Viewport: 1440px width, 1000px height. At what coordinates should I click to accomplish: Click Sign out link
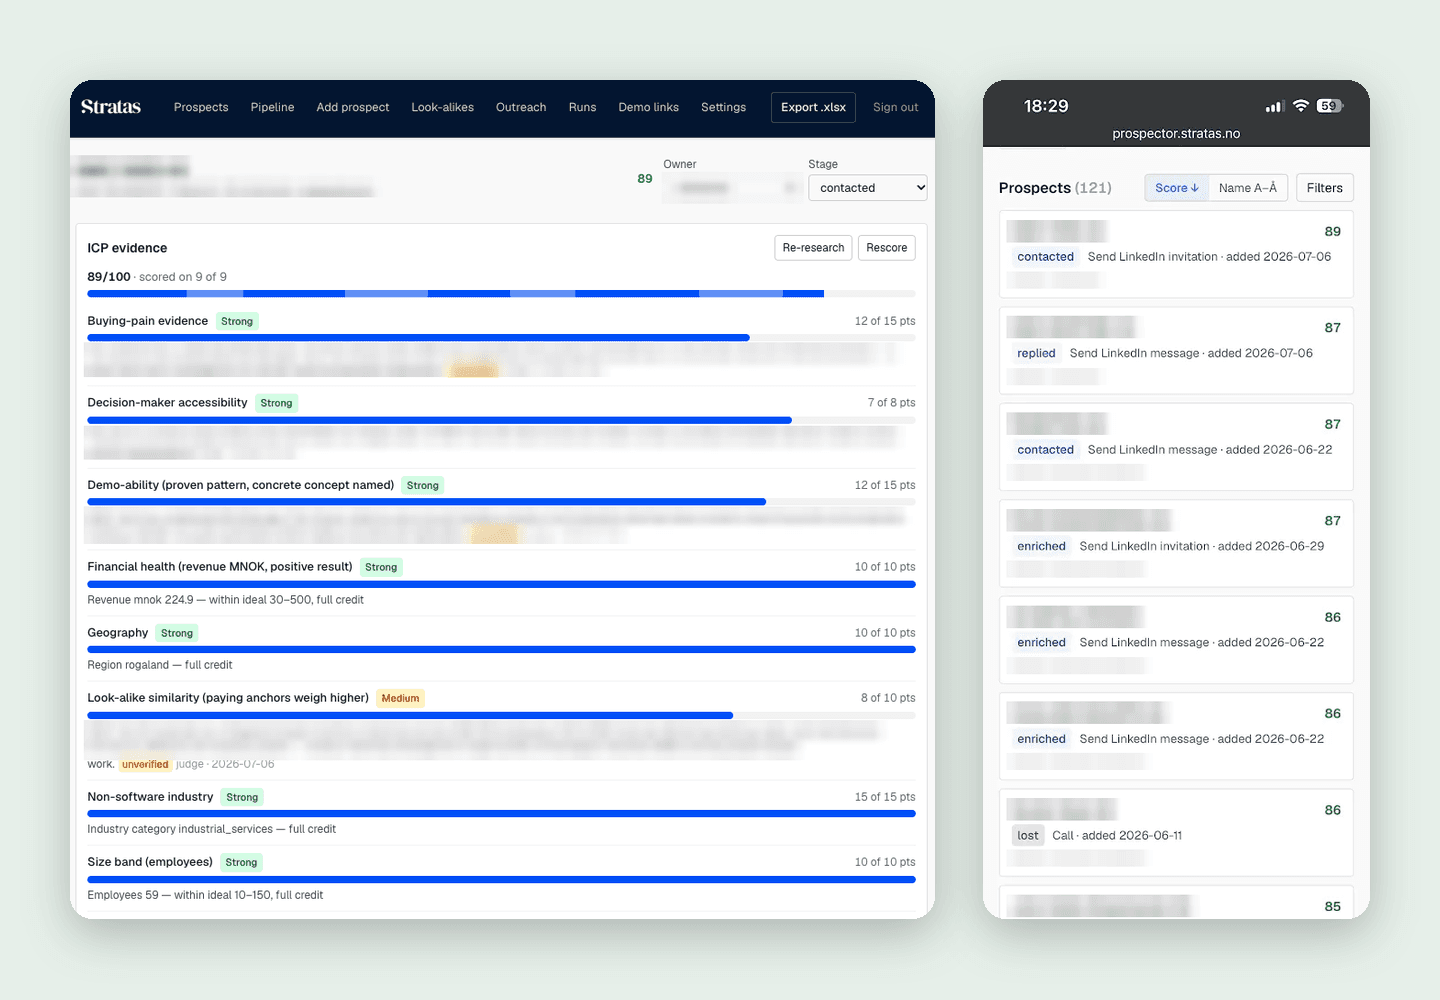tap(895, 107)
